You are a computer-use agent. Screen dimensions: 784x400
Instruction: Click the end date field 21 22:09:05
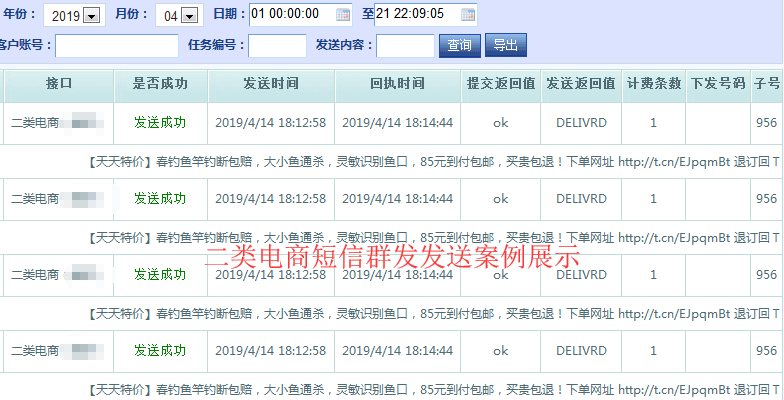[426, 14]
